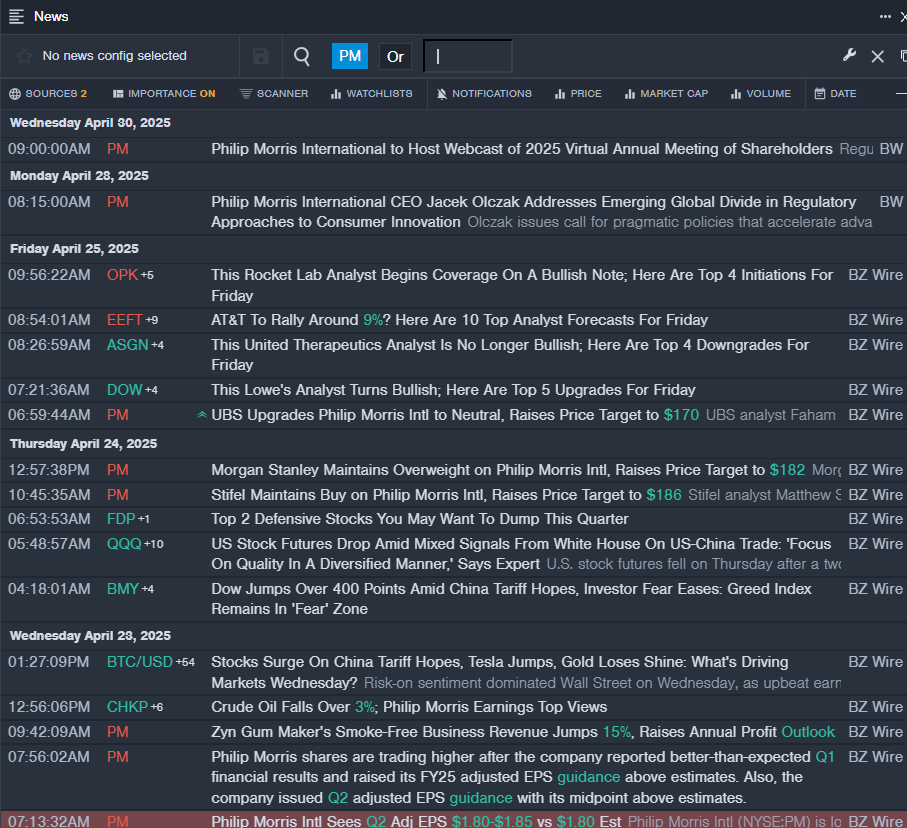Screen dimensions: 907x828
Task: Click the scanner funnel icon
Action: pos(246,94)
